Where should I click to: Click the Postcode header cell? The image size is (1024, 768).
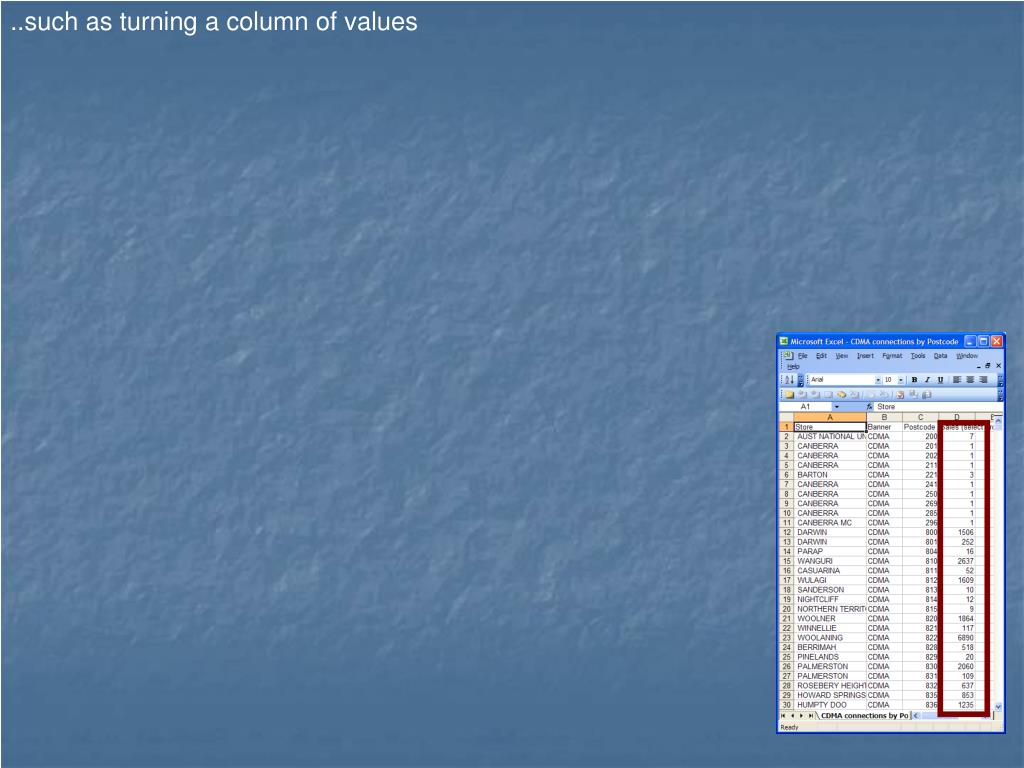coord(920,427)
